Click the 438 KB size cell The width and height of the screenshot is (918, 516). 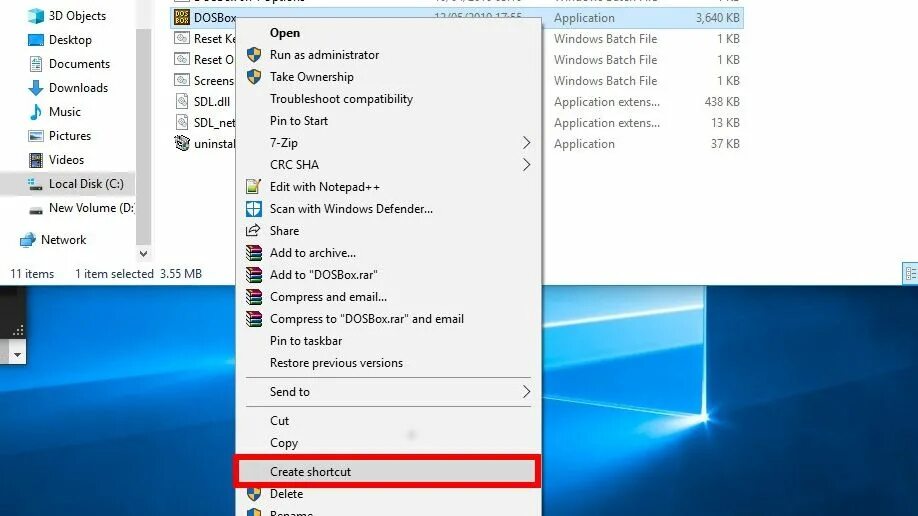[722, 102]
